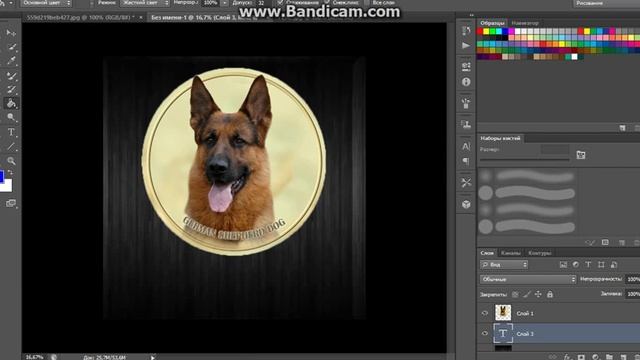Select the Слой 3 text layer thumbnail
640x360 pixels.
click(503, 333)
